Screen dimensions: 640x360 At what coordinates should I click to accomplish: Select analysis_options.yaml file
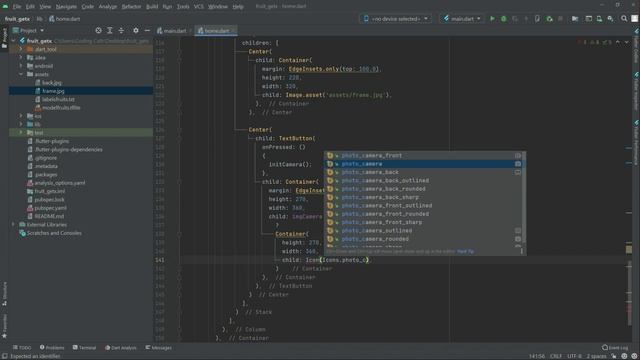pyautogui.click(x=60, y=183)
